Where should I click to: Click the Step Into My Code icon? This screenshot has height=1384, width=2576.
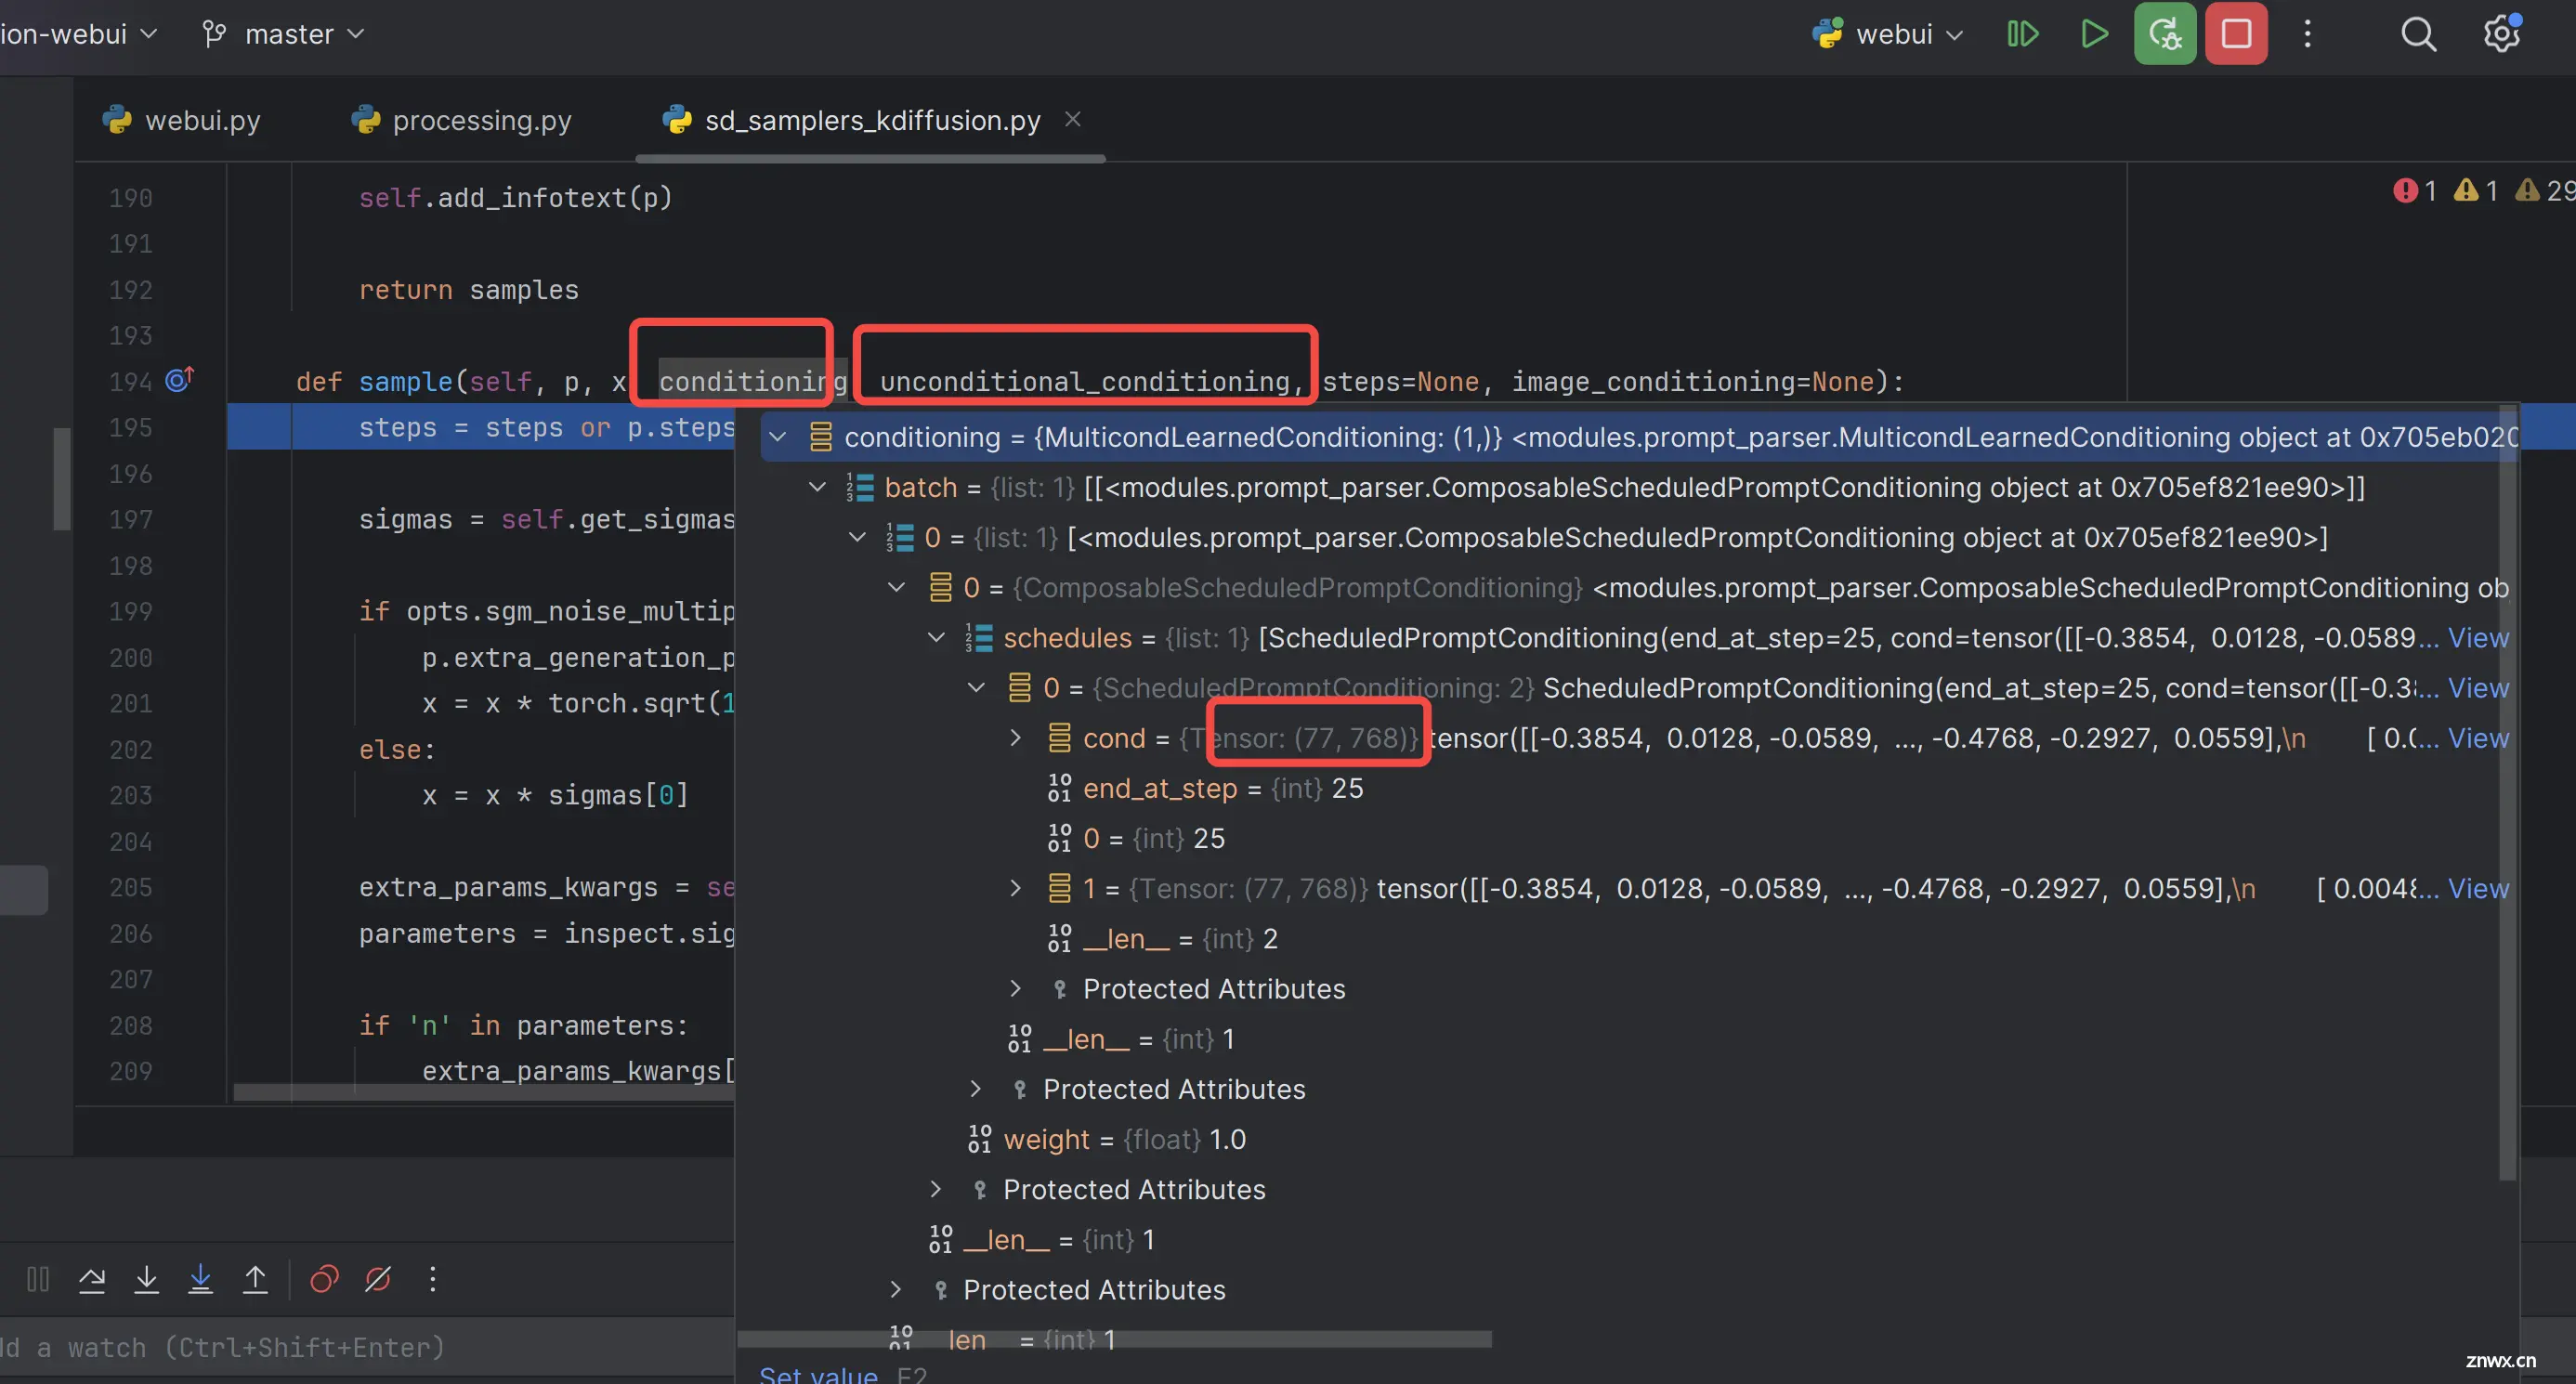pos(201,1279)
